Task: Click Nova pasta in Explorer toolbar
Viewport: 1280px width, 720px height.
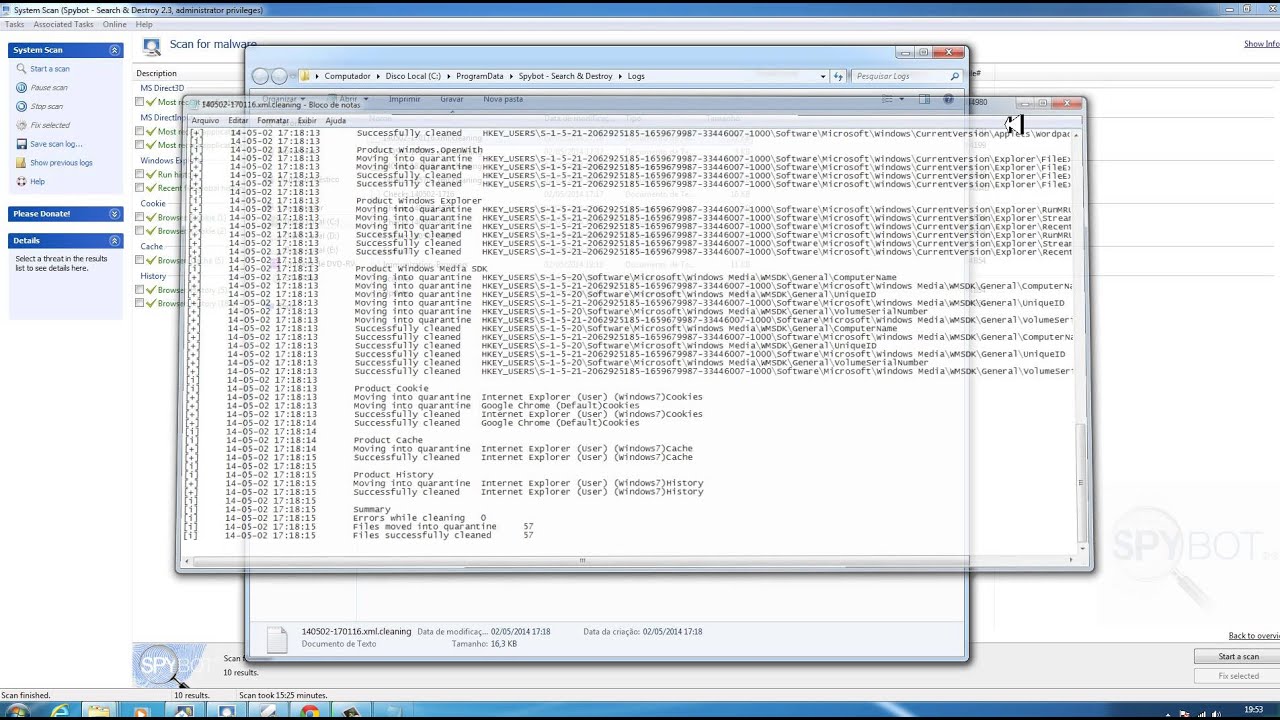Action: (x=503, y=99)
